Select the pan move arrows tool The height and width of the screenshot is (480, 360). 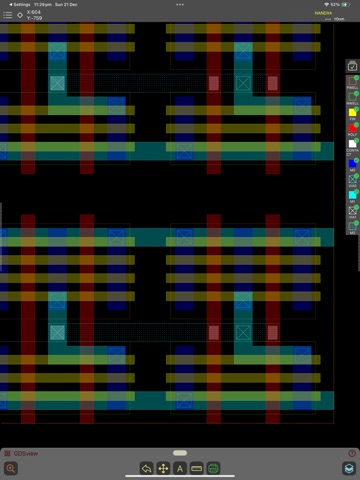click(163, 468)
